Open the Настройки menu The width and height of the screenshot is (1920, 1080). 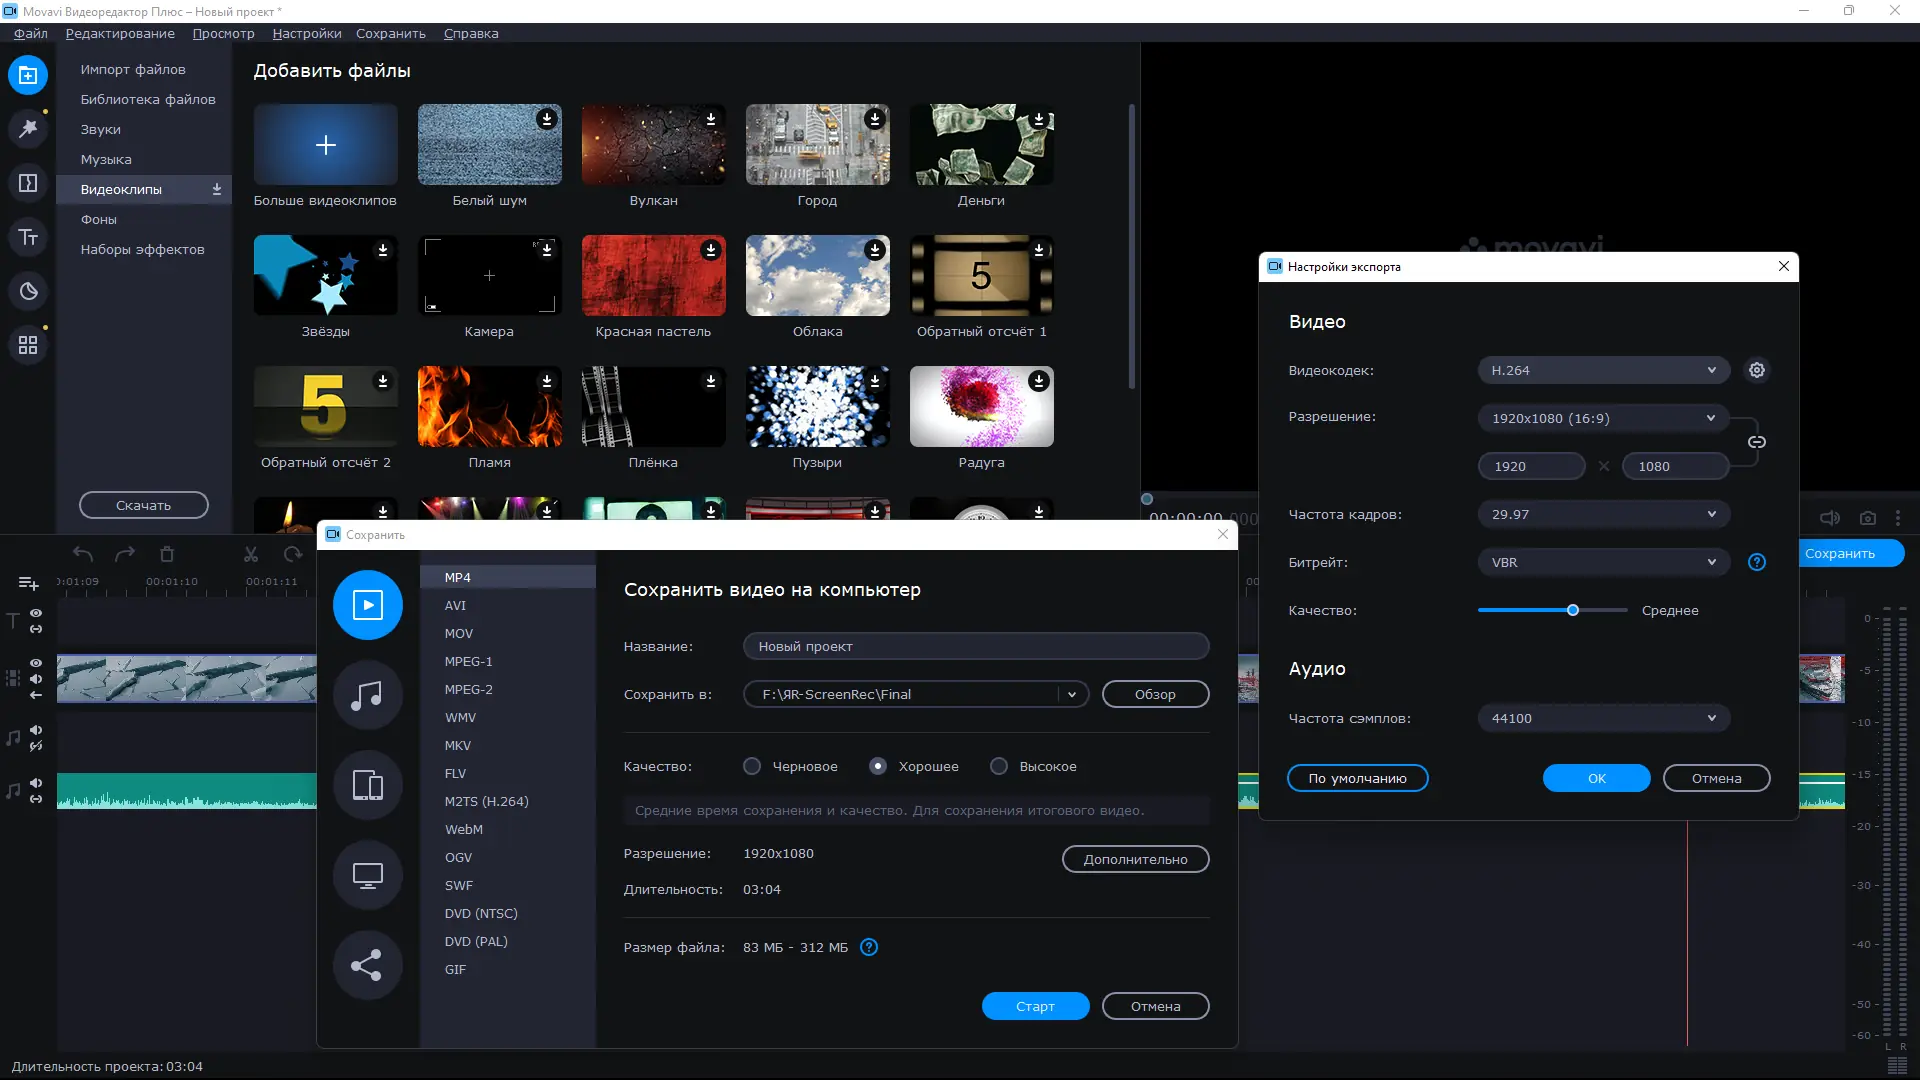pyautogui.click(x=306, y=33)
